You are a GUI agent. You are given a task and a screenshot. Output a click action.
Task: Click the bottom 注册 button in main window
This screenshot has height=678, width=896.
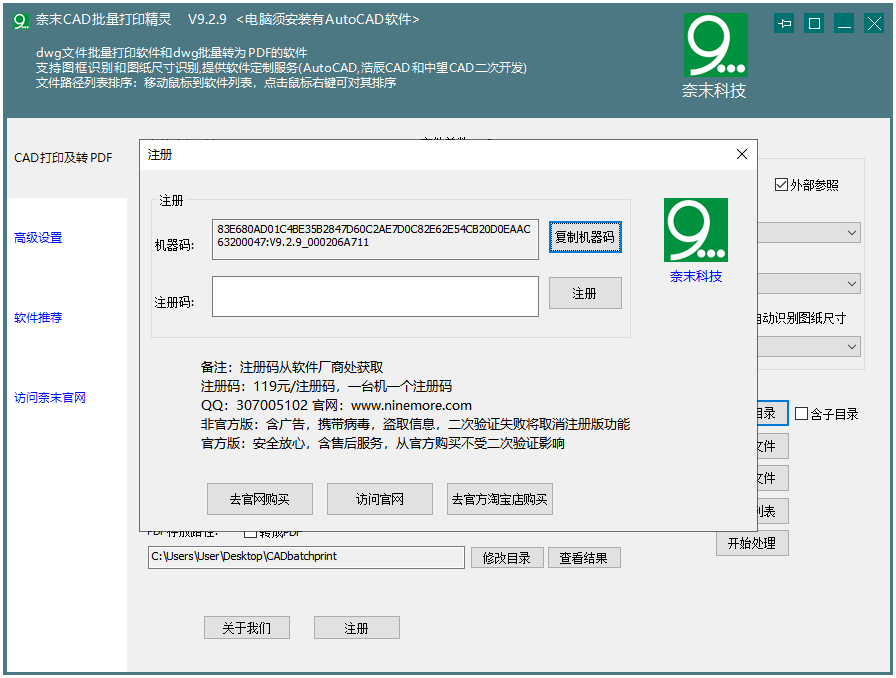tap(357, 628)
